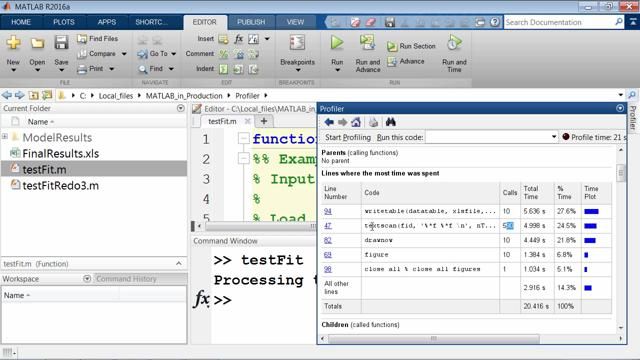Open Run this code dropdown
Screen dimensions: 640x360
554,137
